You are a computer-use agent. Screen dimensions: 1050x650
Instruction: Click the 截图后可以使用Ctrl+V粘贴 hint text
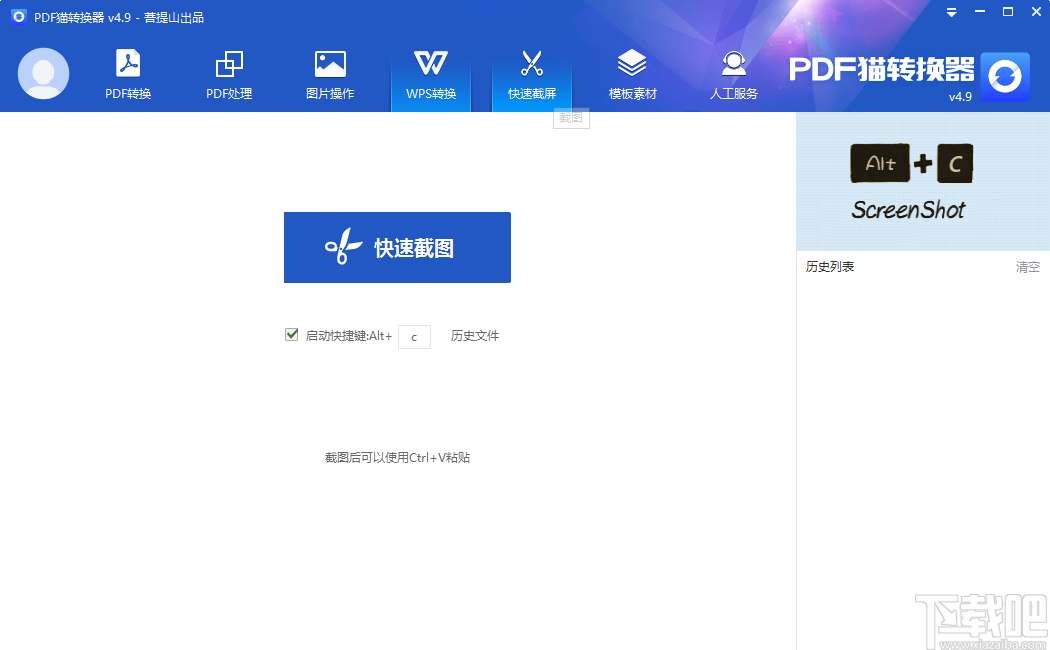[397, 458]
